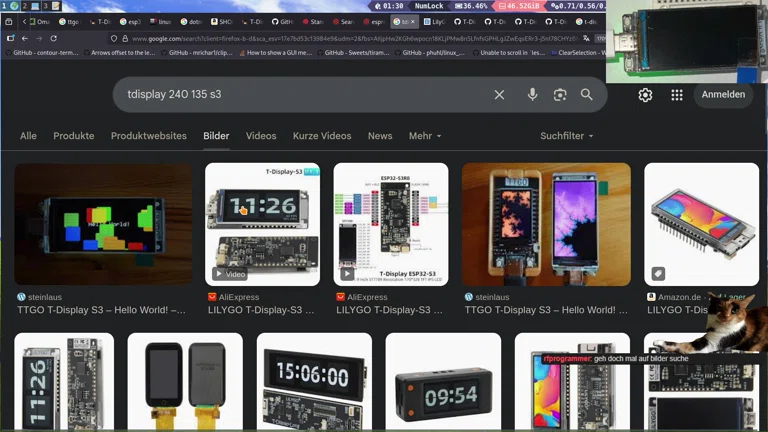Open Firefox View icon in the tab bar
This screenshot has width=768, height=432.
click(9, 22)
